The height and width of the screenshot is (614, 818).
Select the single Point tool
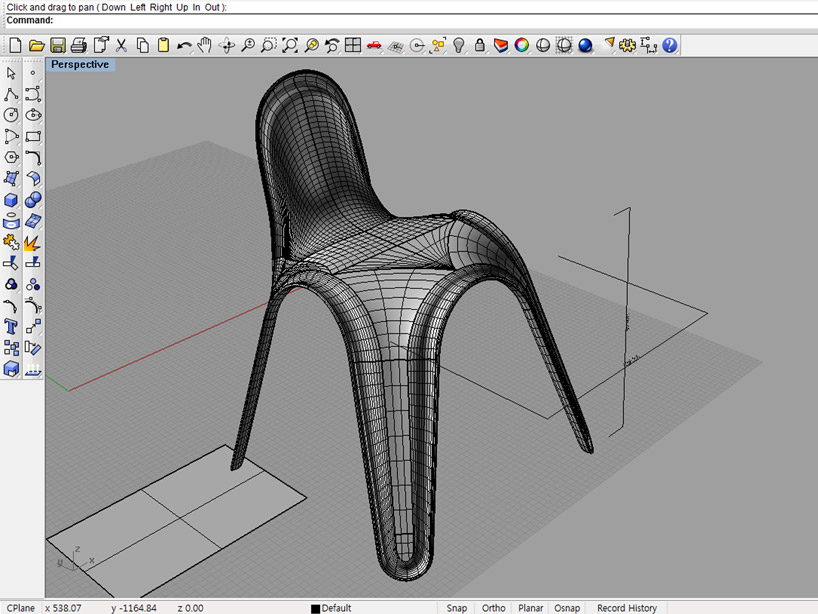[33, 73]
